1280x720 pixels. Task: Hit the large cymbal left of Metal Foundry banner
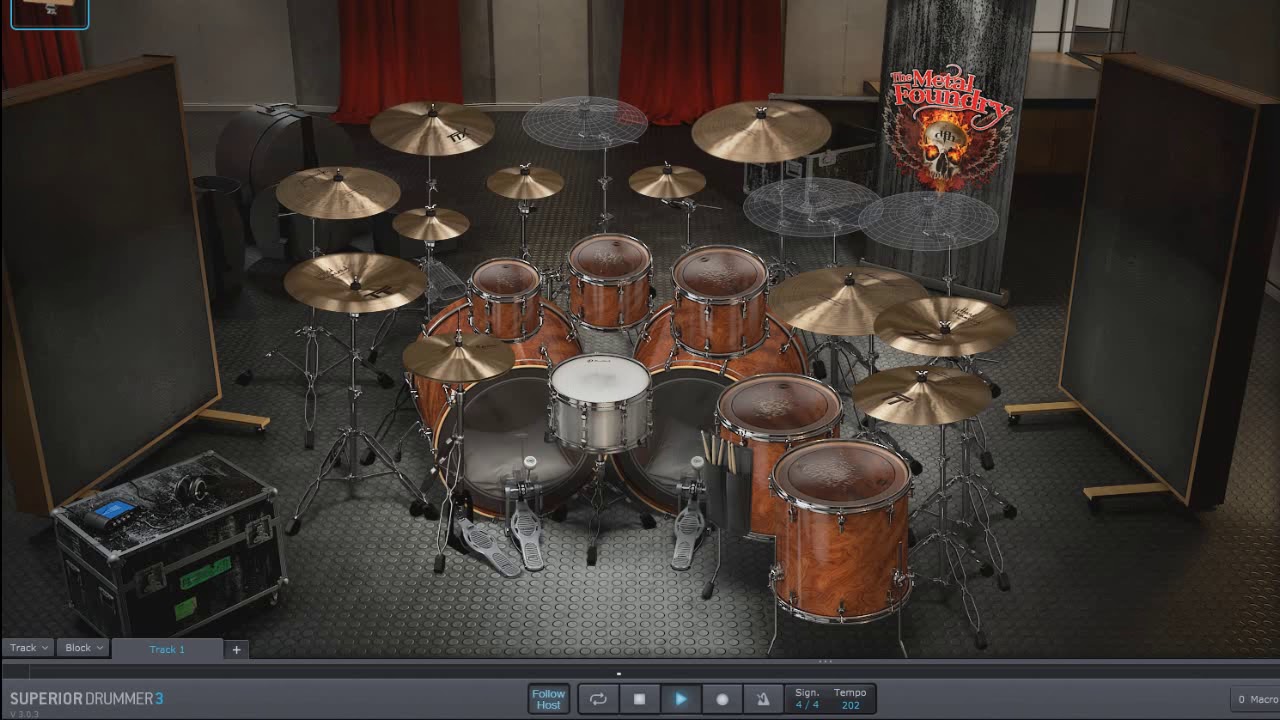[x=761, y=130]
